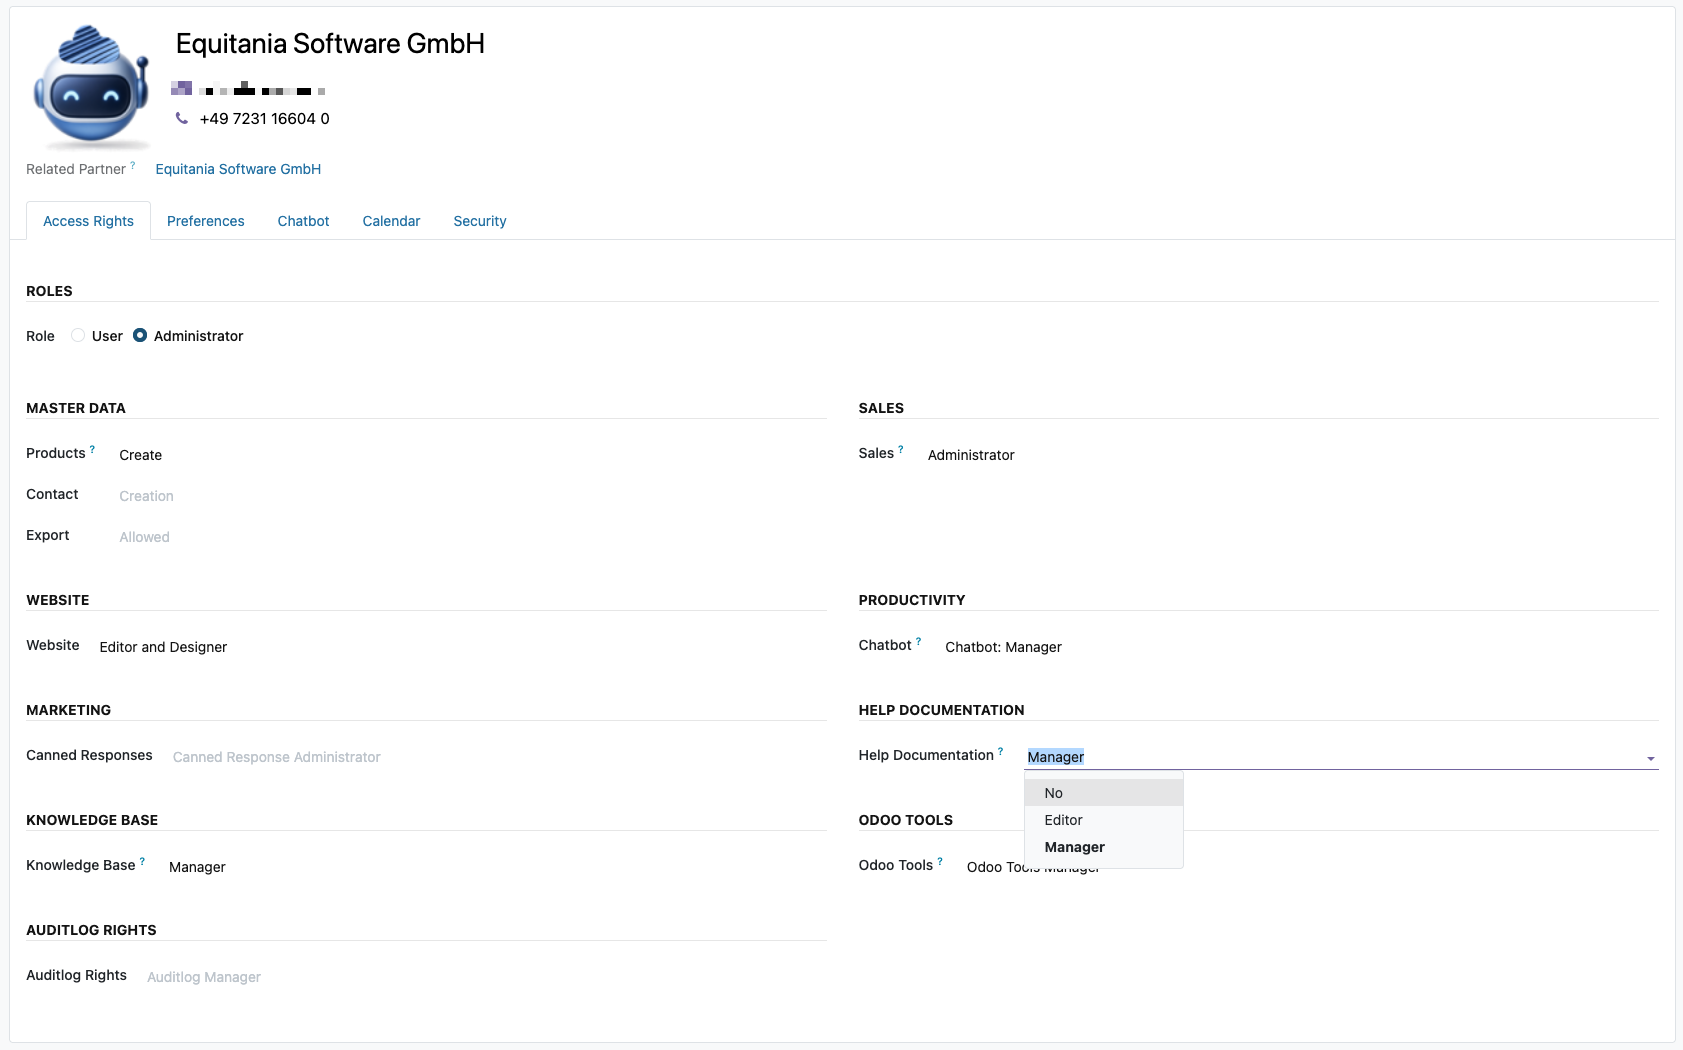Click the Export field label

48,535
